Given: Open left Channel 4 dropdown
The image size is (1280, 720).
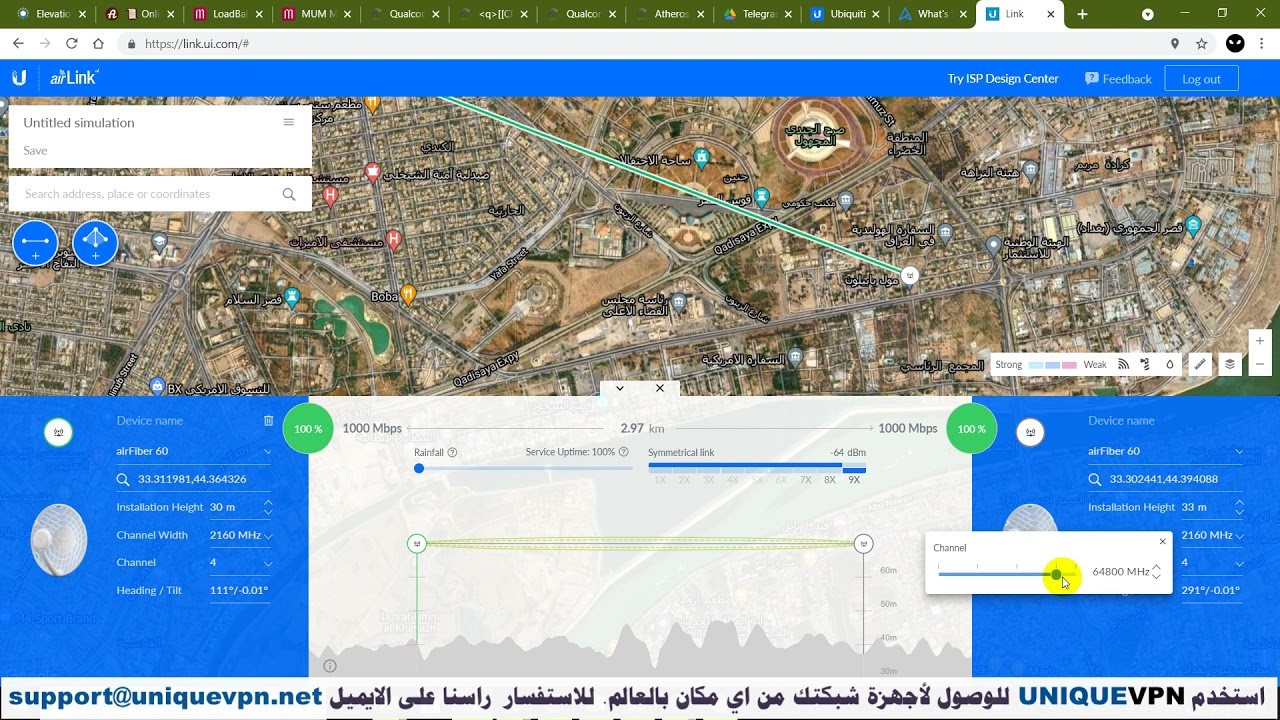Looking at the screenshot, I should pos(241,562).
